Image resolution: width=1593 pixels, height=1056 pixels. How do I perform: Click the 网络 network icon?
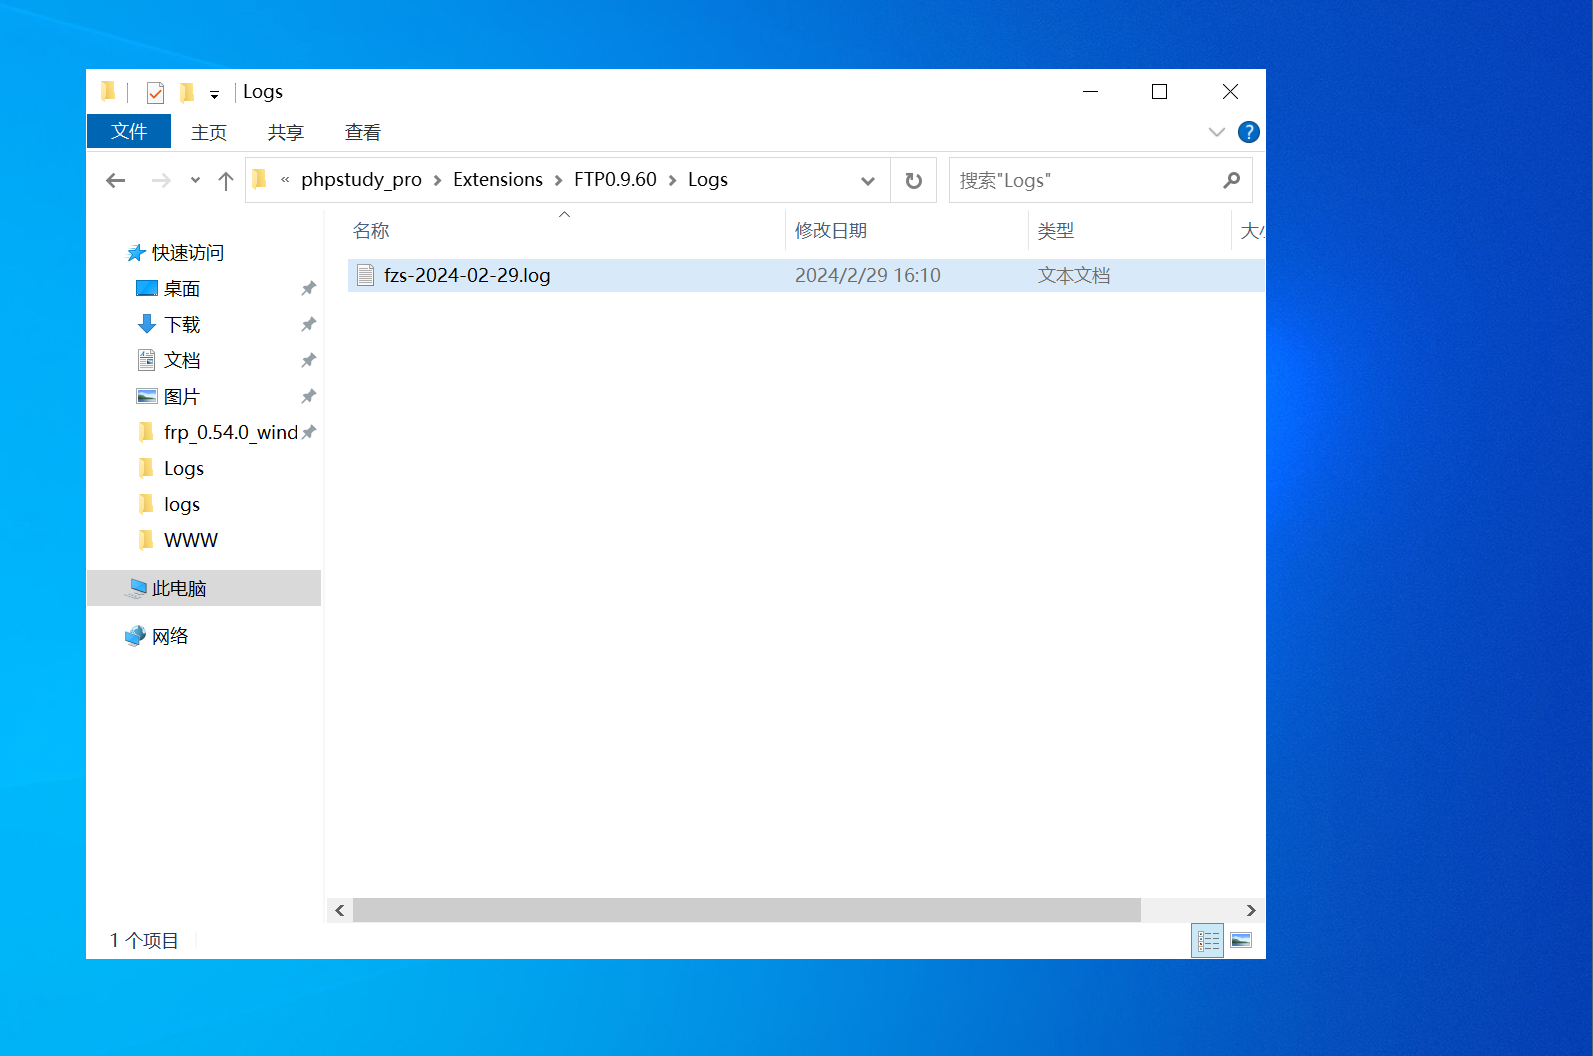[x=136, y=636]
